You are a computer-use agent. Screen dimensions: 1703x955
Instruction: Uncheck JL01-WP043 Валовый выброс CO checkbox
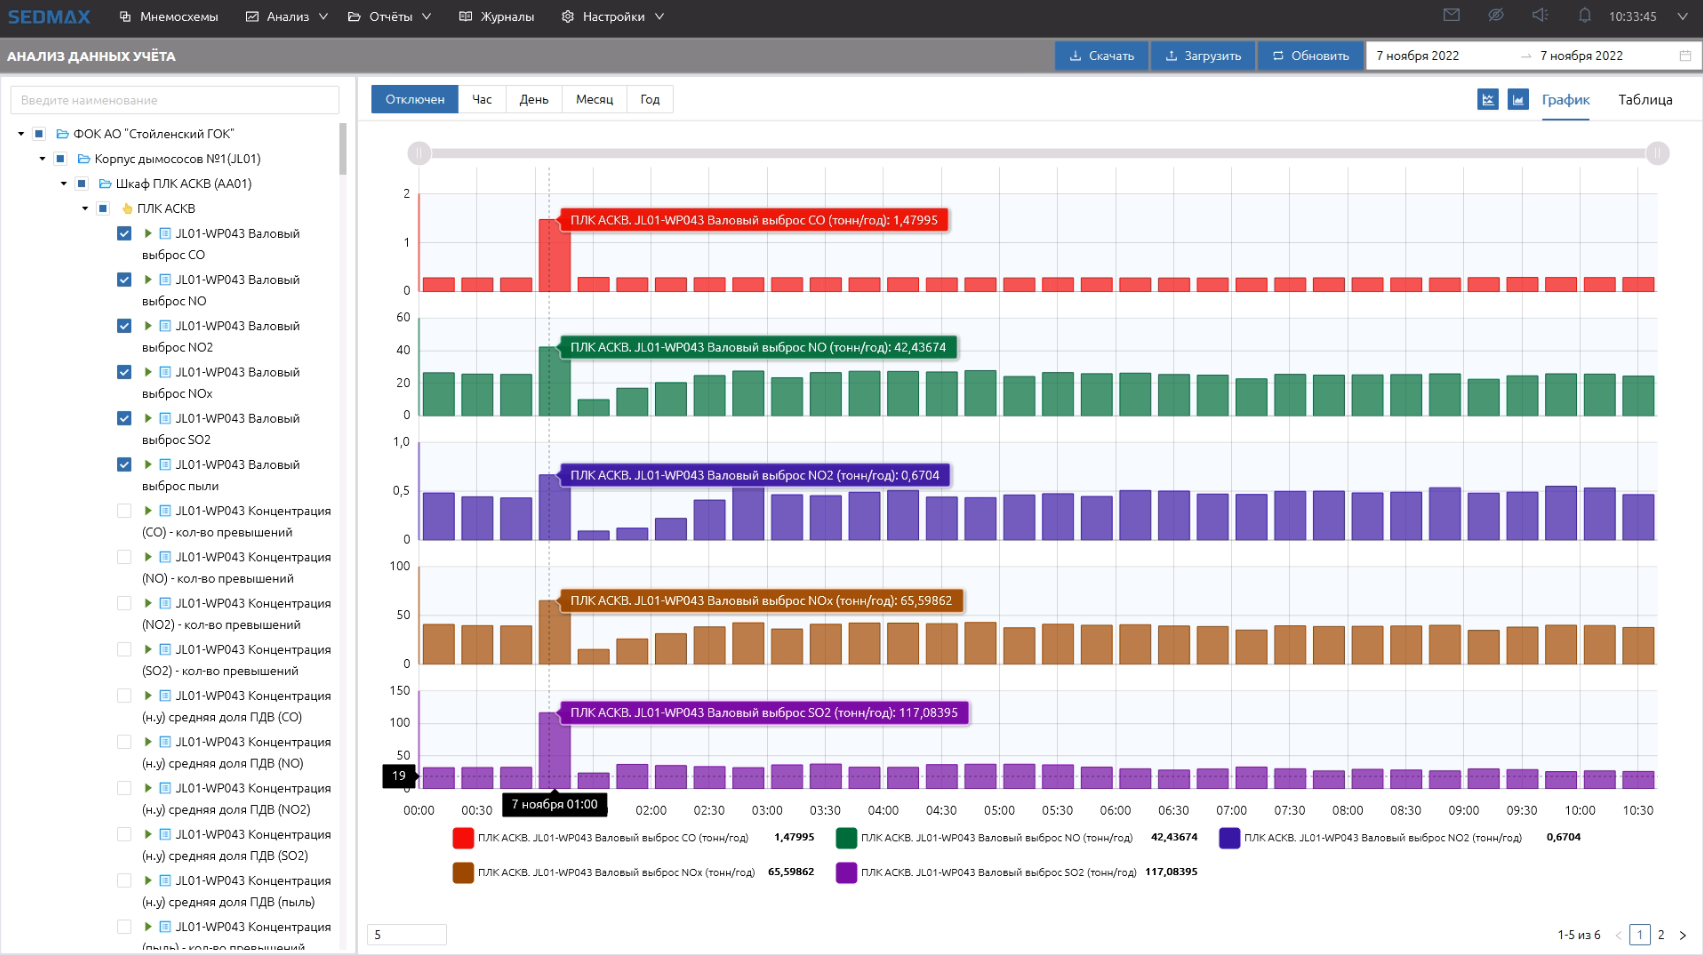[124, 234]
